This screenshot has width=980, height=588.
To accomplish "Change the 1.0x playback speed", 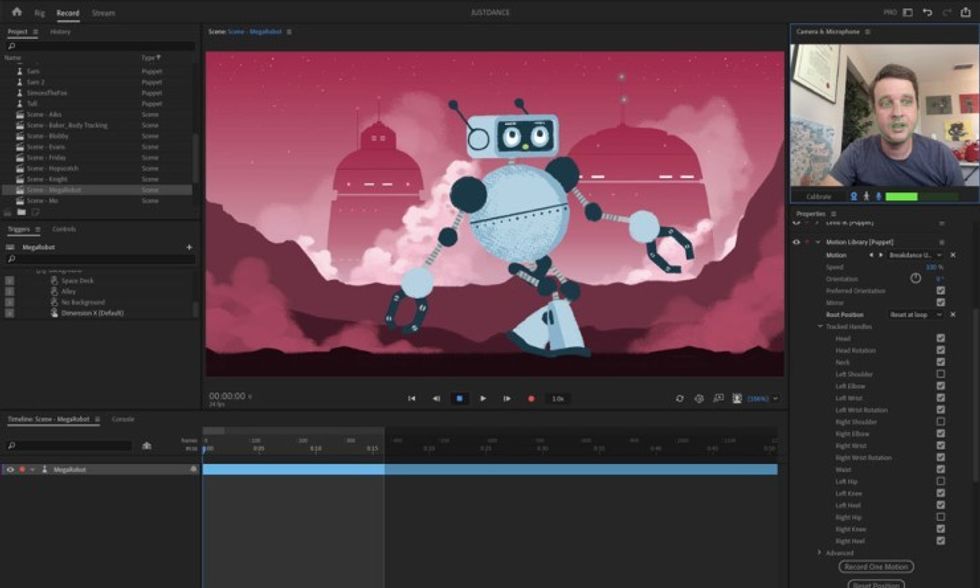I will tap(558, 399).
